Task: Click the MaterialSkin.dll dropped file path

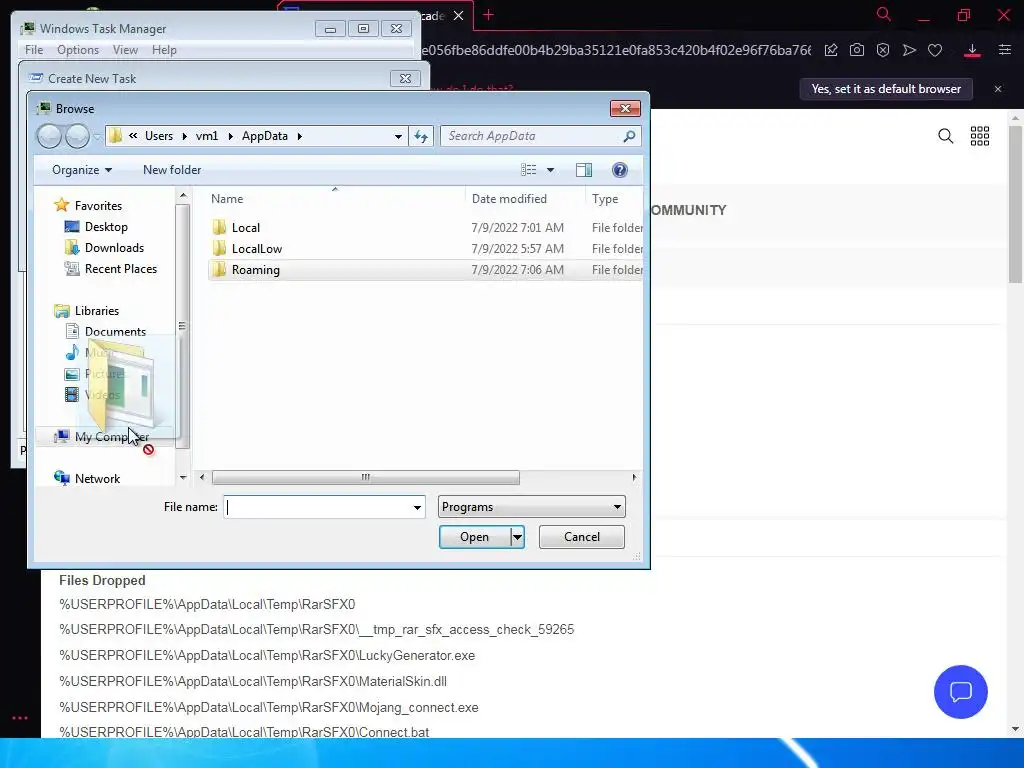Action: (x=253, y=682)
